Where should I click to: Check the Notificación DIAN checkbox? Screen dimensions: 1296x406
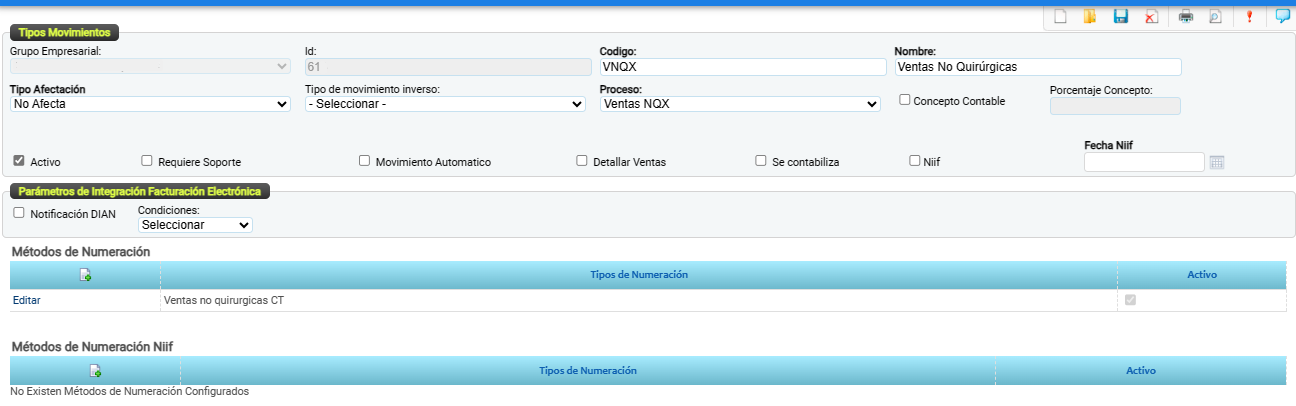point(19,213)
